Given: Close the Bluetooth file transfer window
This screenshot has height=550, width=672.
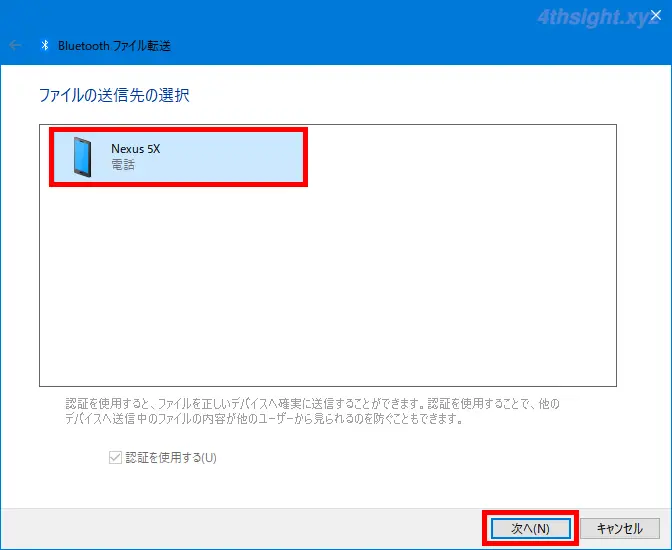Looking at the screenshot, I should pyautogui.click(x=656, y=15).
